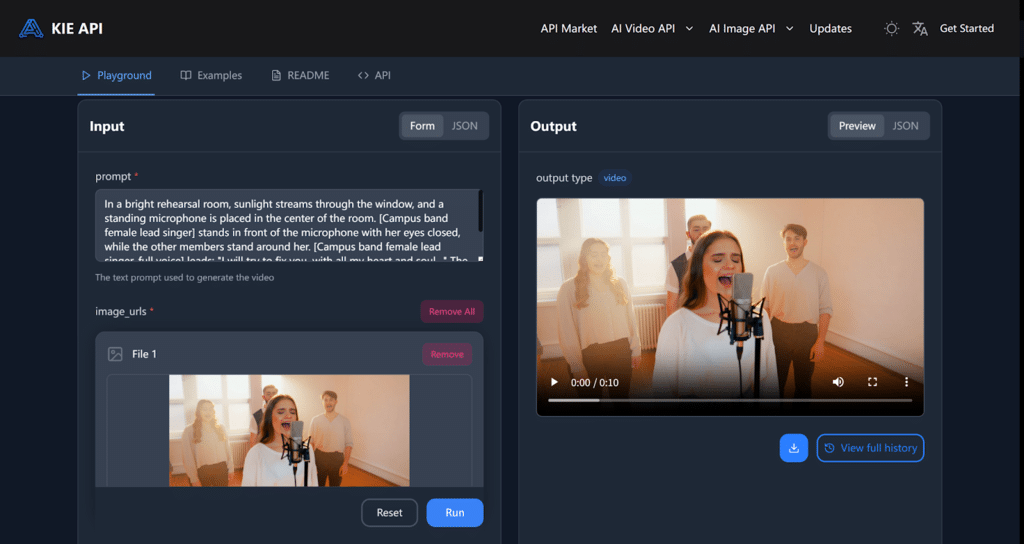
Task: Play the output video
Action: (x=554, y=382)
